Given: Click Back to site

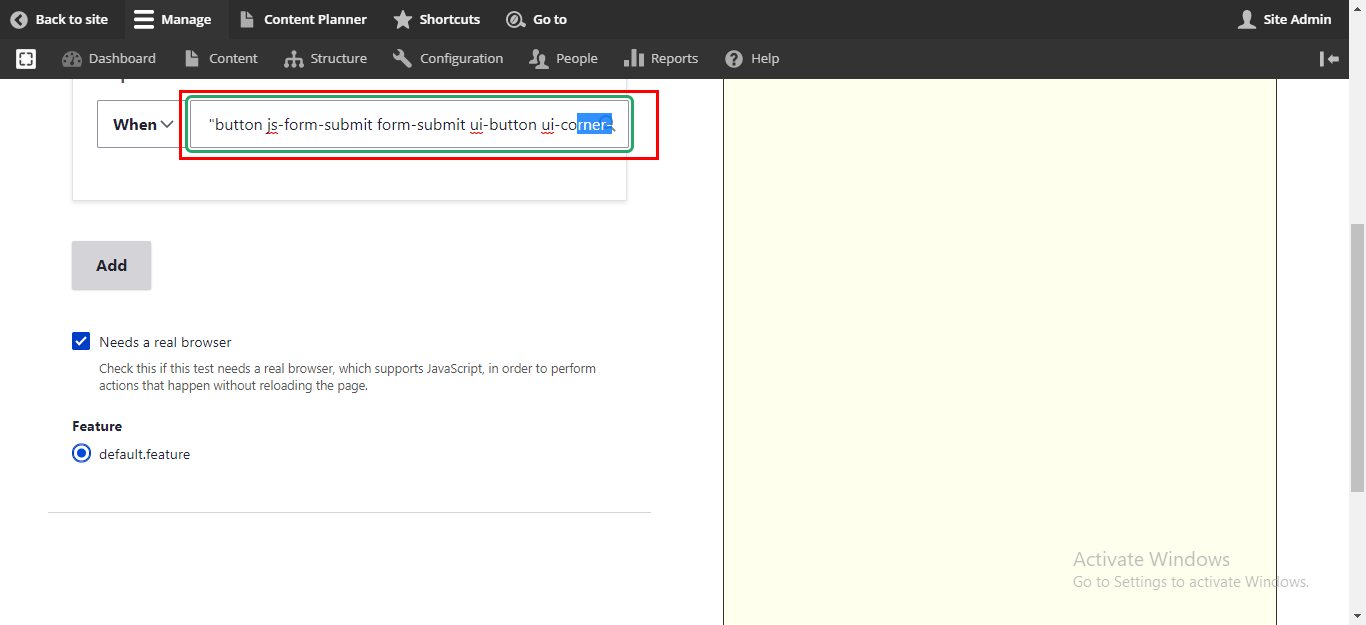Looking at the screenshot, I should click(60, 19).
